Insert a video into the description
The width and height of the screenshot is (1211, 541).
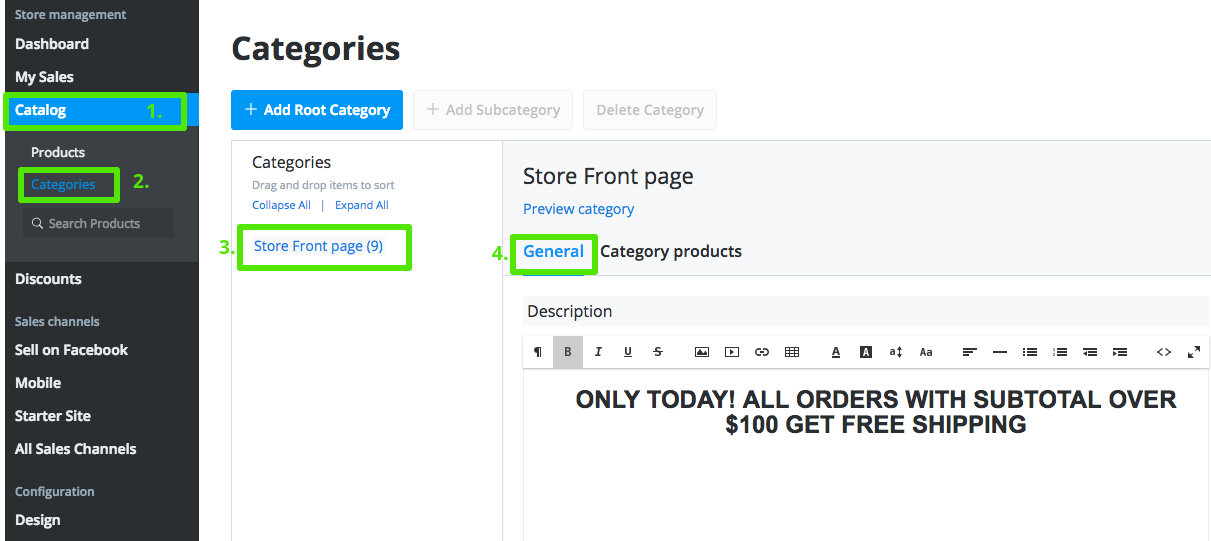(x=732, y=352)
